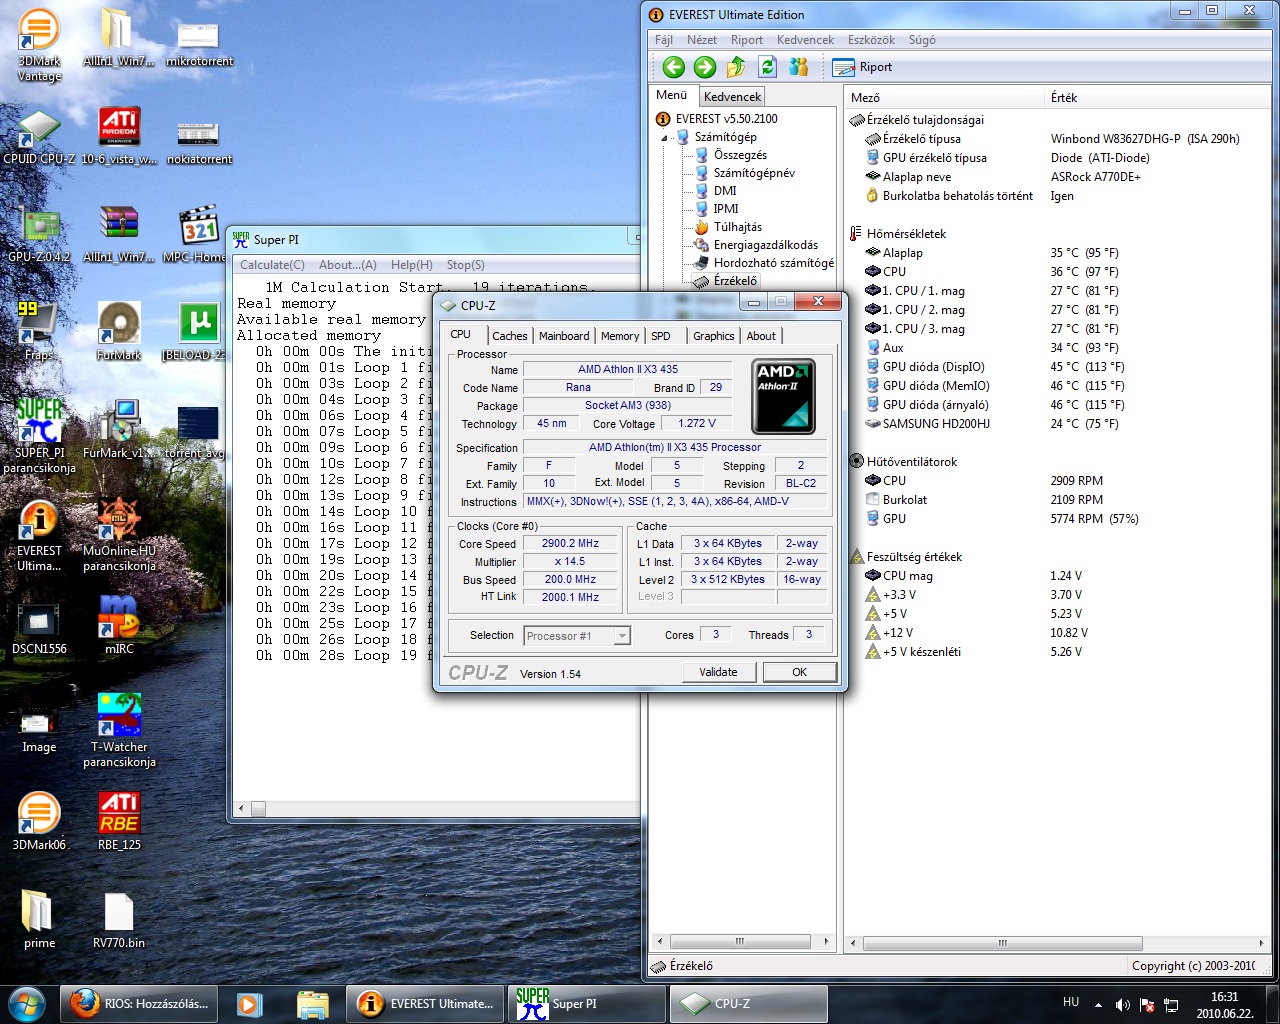This screenshot has height=1024, width=1280.
Task: Switch to Graphics tab in CPU-Z
Action: click(x=714, y=336)
